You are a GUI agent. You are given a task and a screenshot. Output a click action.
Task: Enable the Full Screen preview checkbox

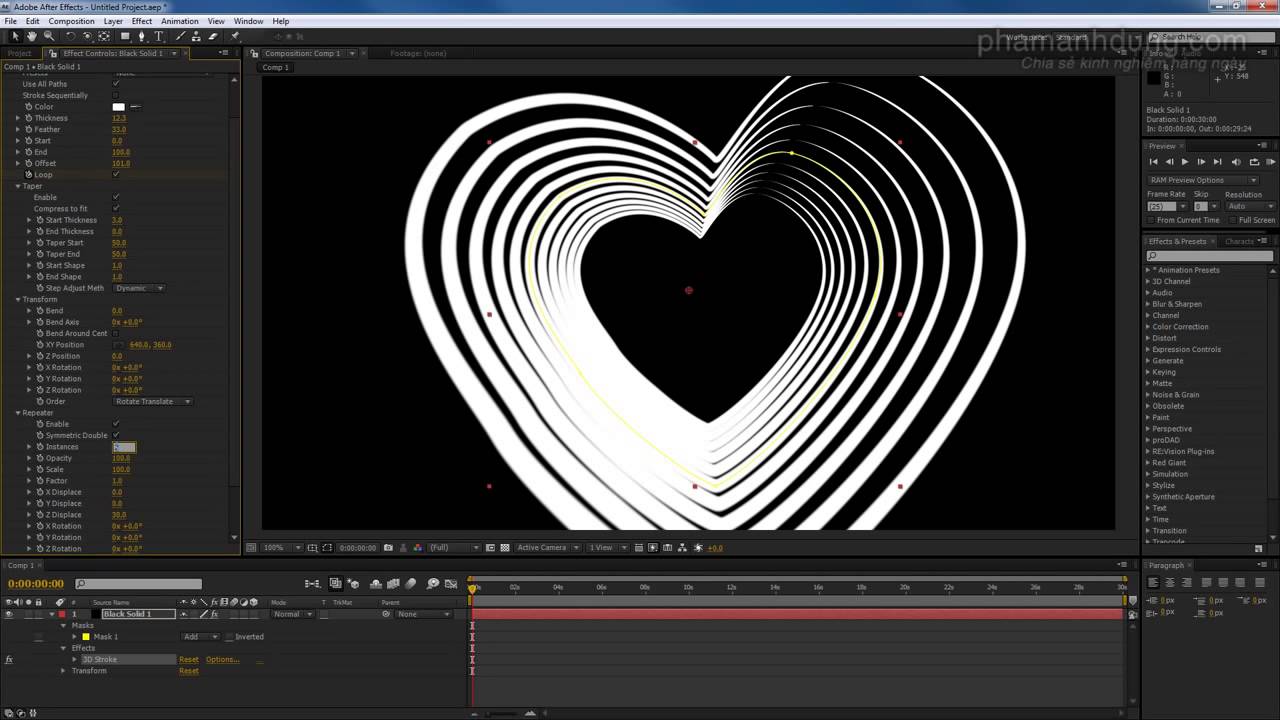pyautogui.click(x=1234, y=220)
